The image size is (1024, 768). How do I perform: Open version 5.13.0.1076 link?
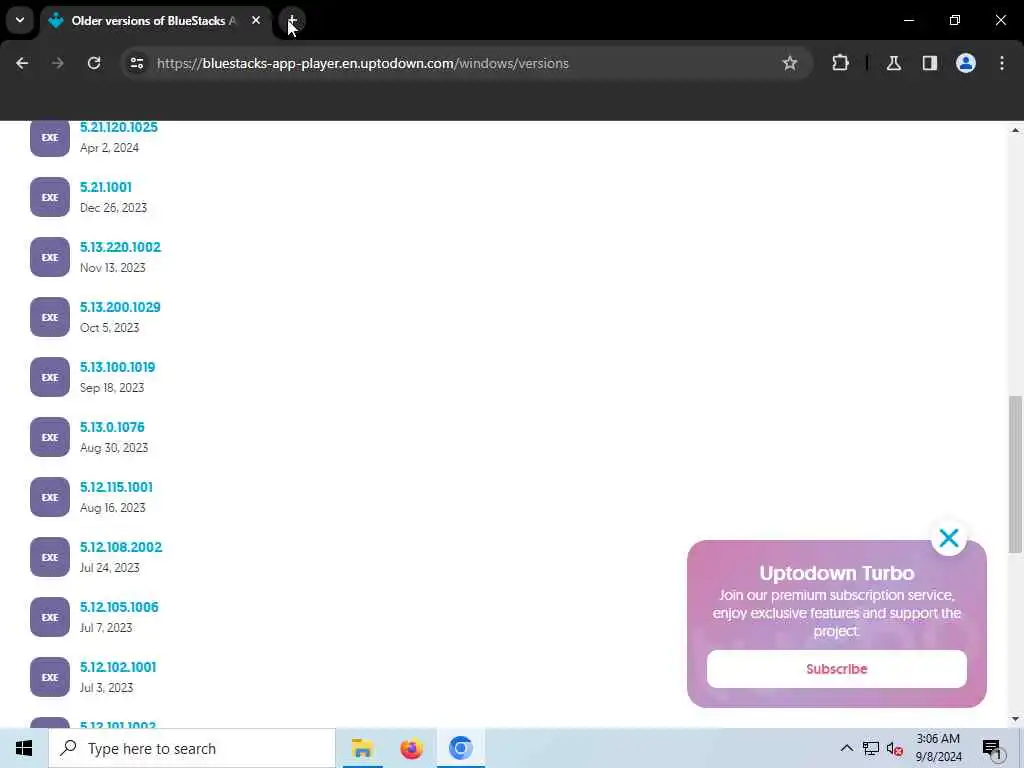tap(112, 428)
